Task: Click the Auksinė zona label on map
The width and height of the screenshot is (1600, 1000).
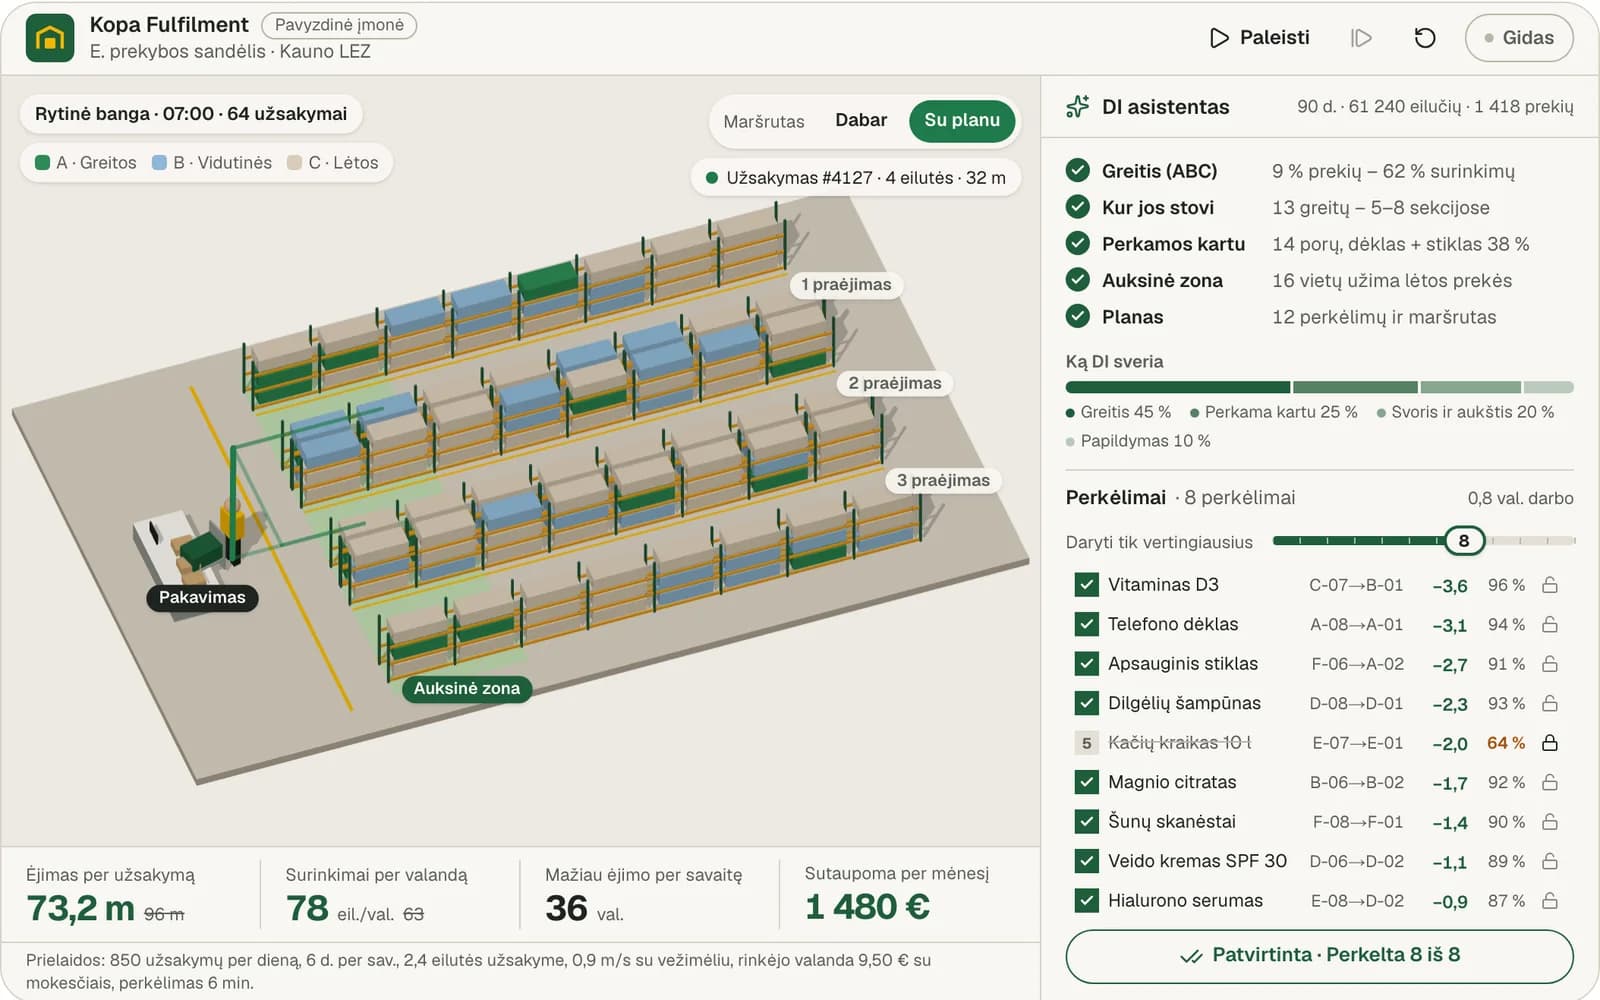Action: (x=467, y=688)
